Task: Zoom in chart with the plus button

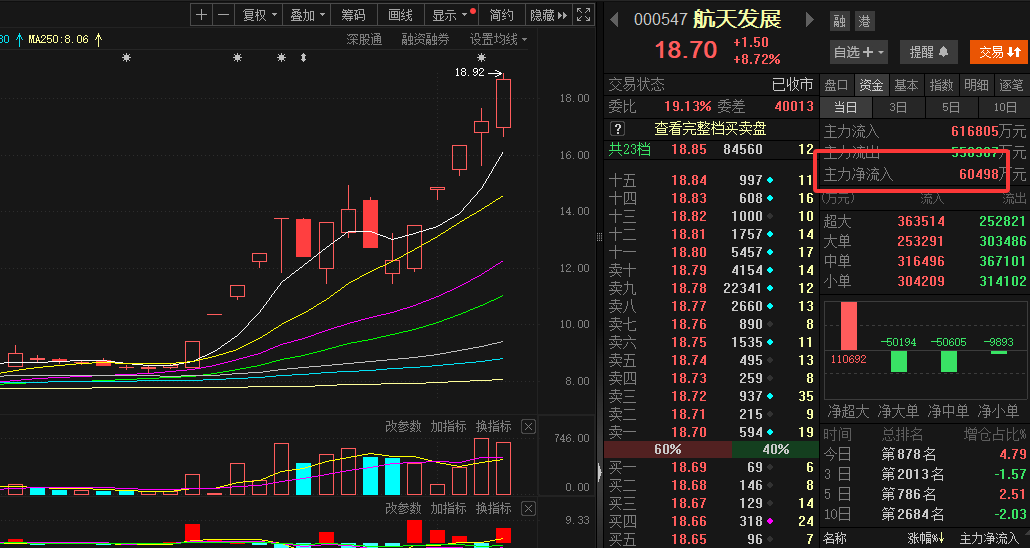Action: pyautogui.click(x=202, y=15)
